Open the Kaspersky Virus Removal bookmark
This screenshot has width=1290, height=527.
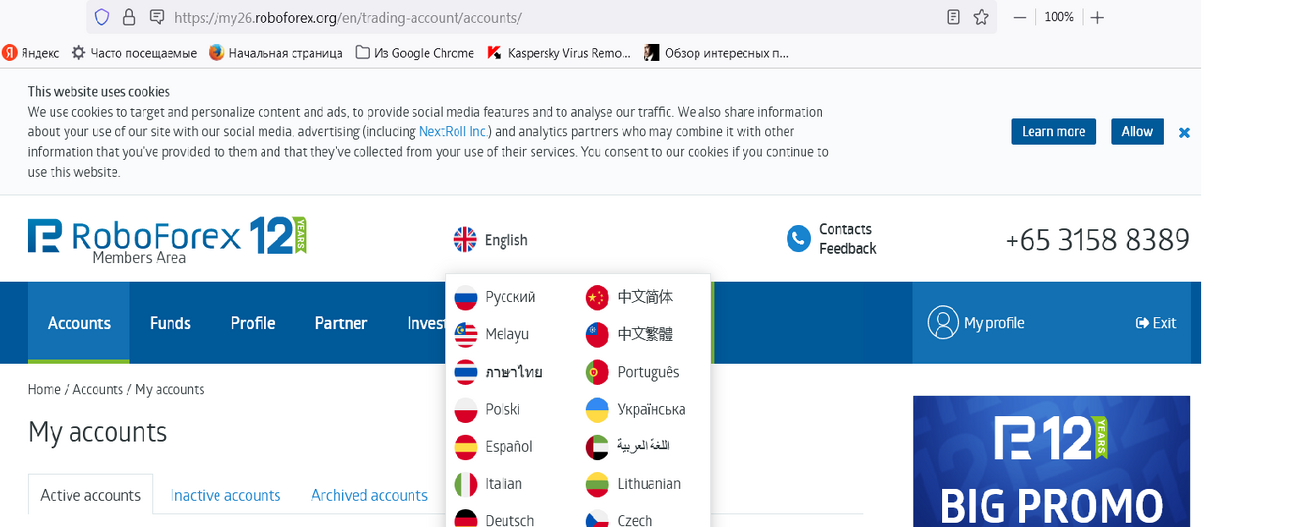(559, 52)
